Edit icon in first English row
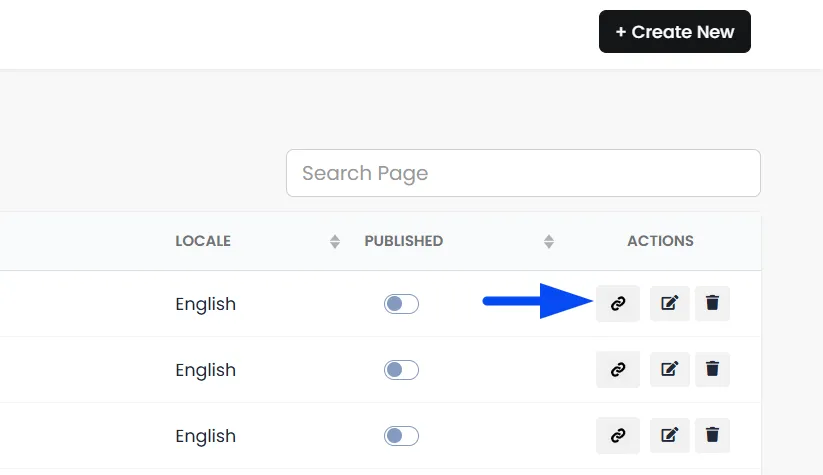Image resolution: width=823 pixels, height=475 pixels. pyautogui.click(x=670, y=303)
